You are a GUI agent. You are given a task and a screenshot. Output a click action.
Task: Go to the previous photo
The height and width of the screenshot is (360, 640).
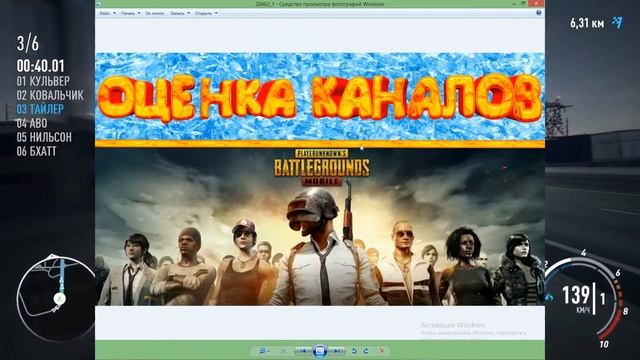coord(303,351)
